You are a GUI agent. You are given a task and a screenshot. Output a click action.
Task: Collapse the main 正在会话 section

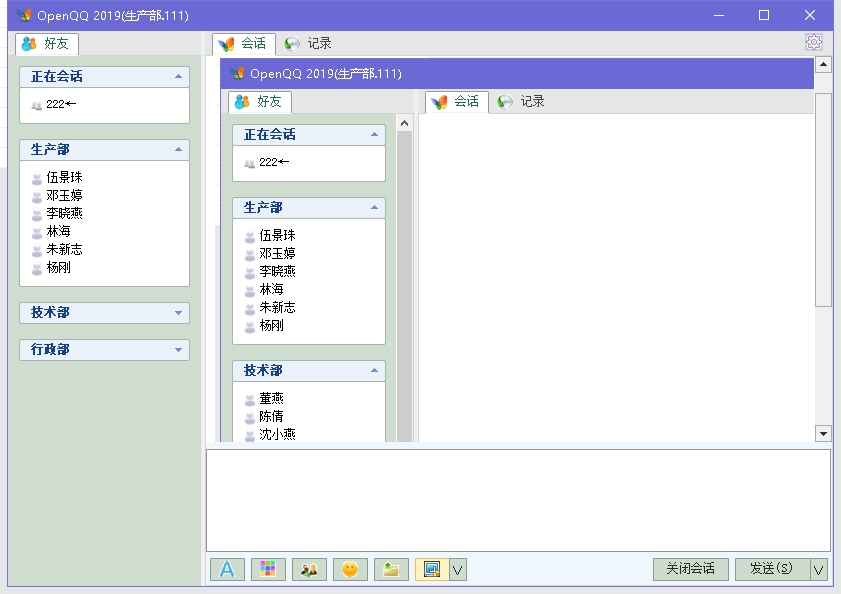point(179,77)
